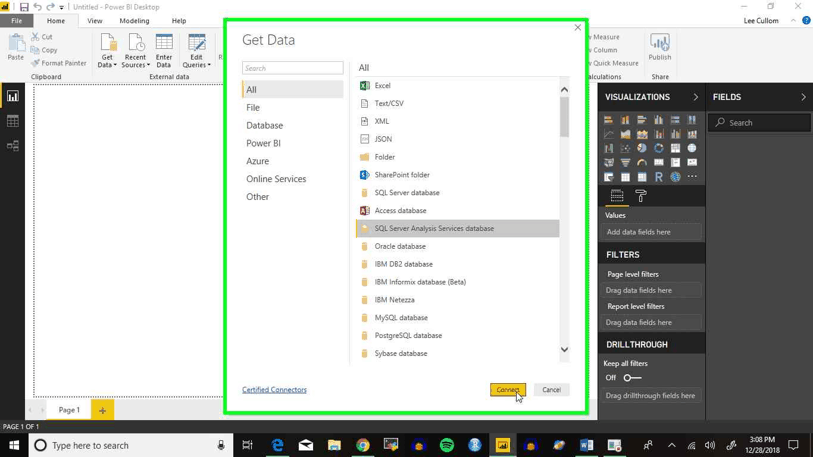
Task: Show hidden system tray icons
Action: click(672, 446)
